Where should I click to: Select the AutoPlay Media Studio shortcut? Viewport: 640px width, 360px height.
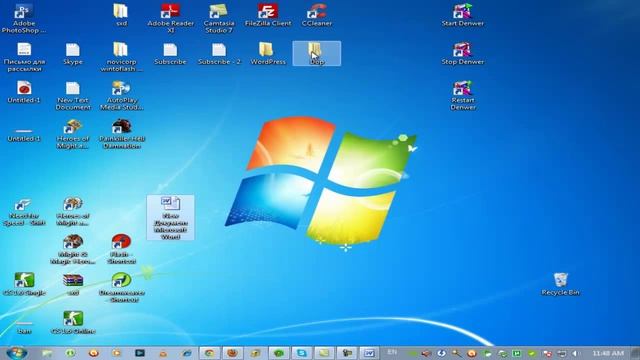[121, 96]
